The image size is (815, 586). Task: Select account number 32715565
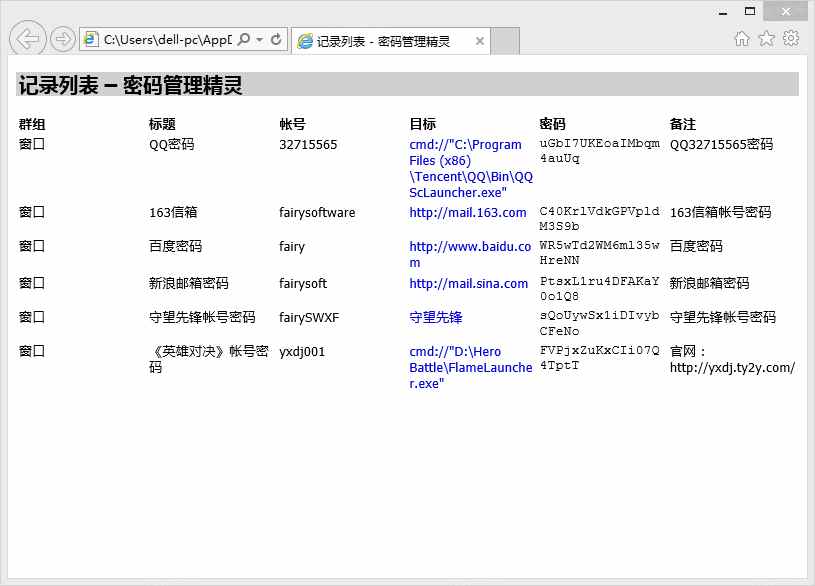pos(308,145)
